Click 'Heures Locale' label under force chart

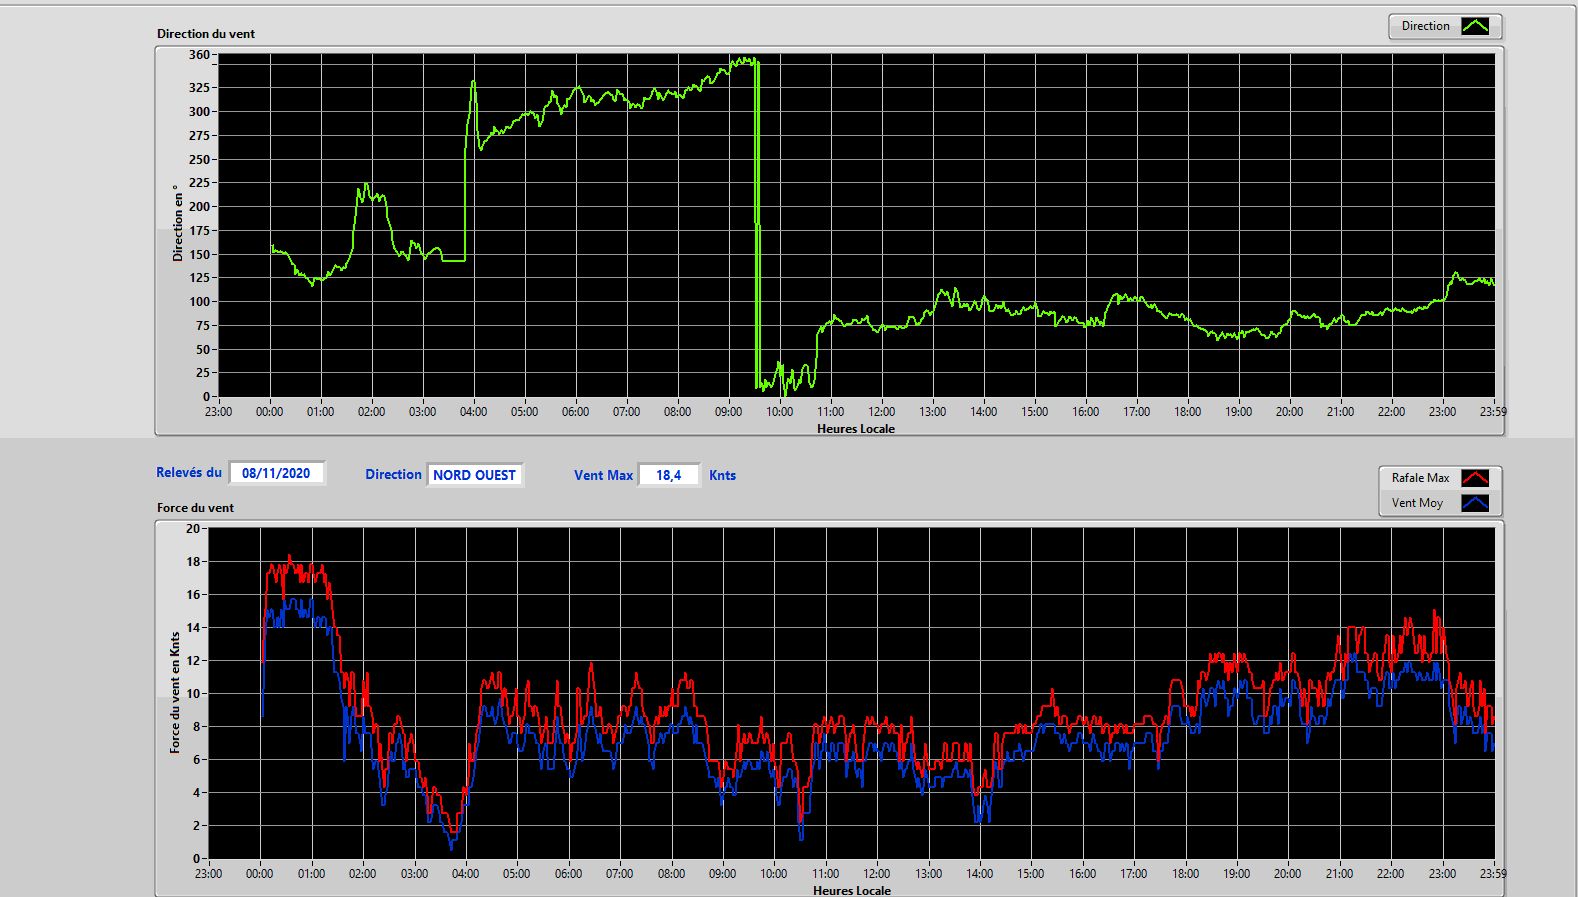click(852, 890)
